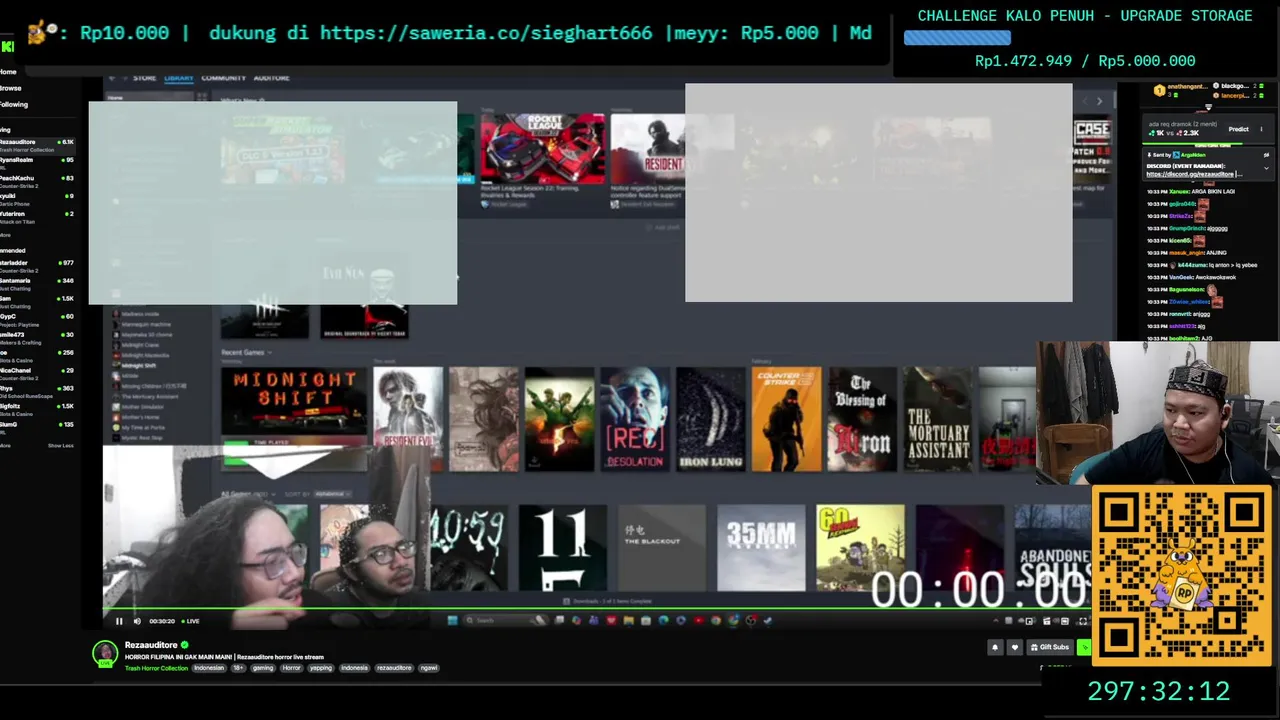The height and width of the screenshot is (720, 1280).
Task: Unpin the pinned chat message icon
Action: coord(1266,155)
